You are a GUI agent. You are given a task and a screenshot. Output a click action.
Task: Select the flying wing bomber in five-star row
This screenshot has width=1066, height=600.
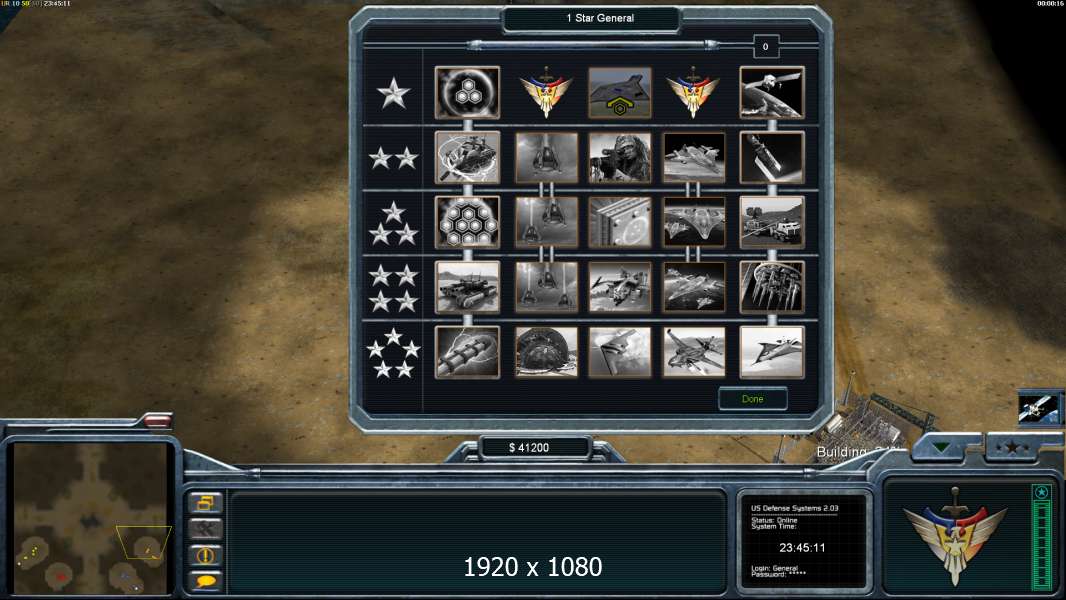click(619, 352)
